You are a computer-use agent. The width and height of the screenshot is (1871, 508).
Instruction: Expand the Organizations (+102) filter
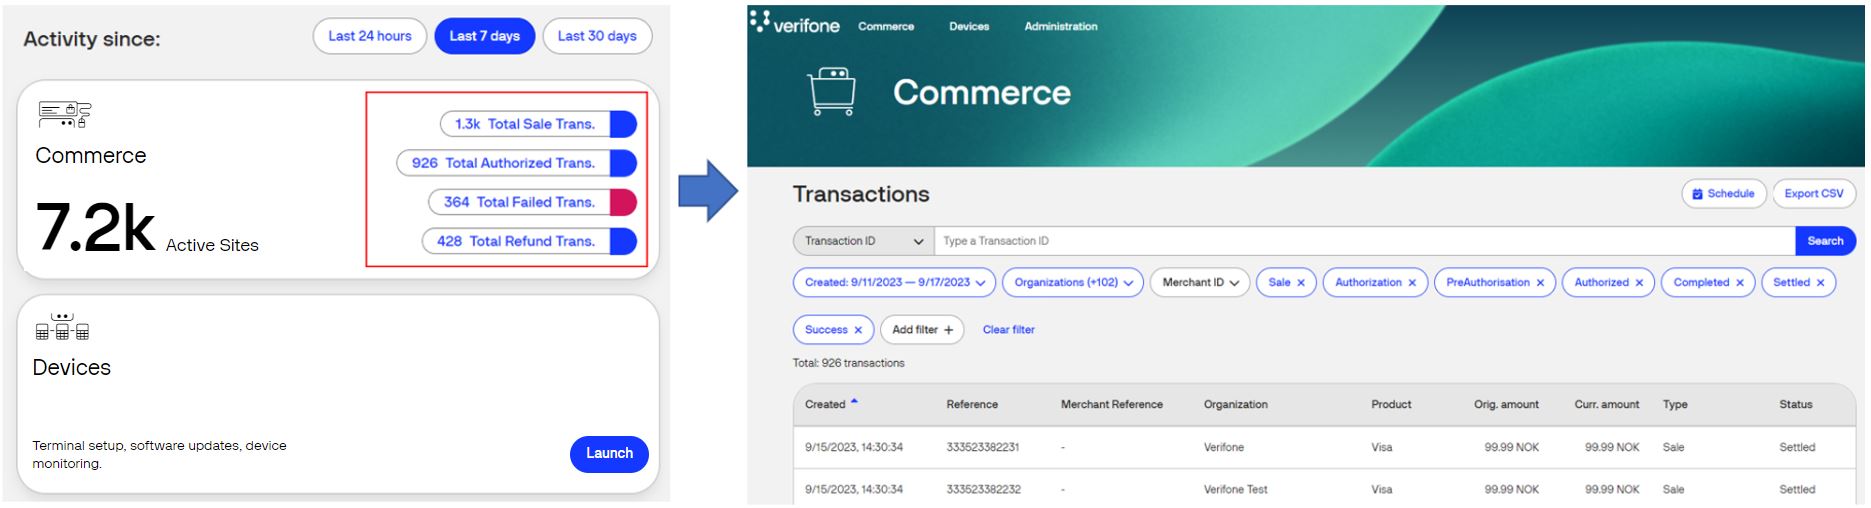click(x=1073, y=283)
